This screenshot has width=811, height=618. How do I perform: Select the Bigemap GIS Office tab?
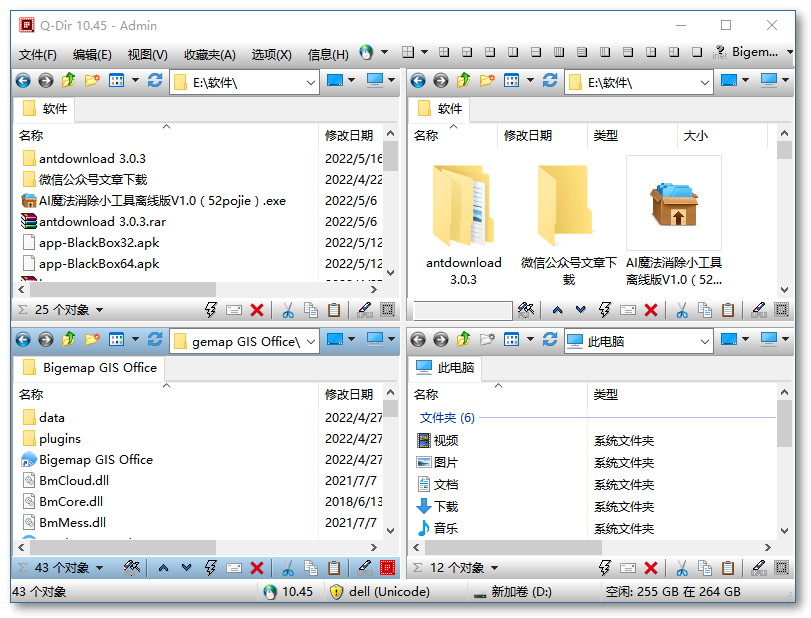pos(89,368)
